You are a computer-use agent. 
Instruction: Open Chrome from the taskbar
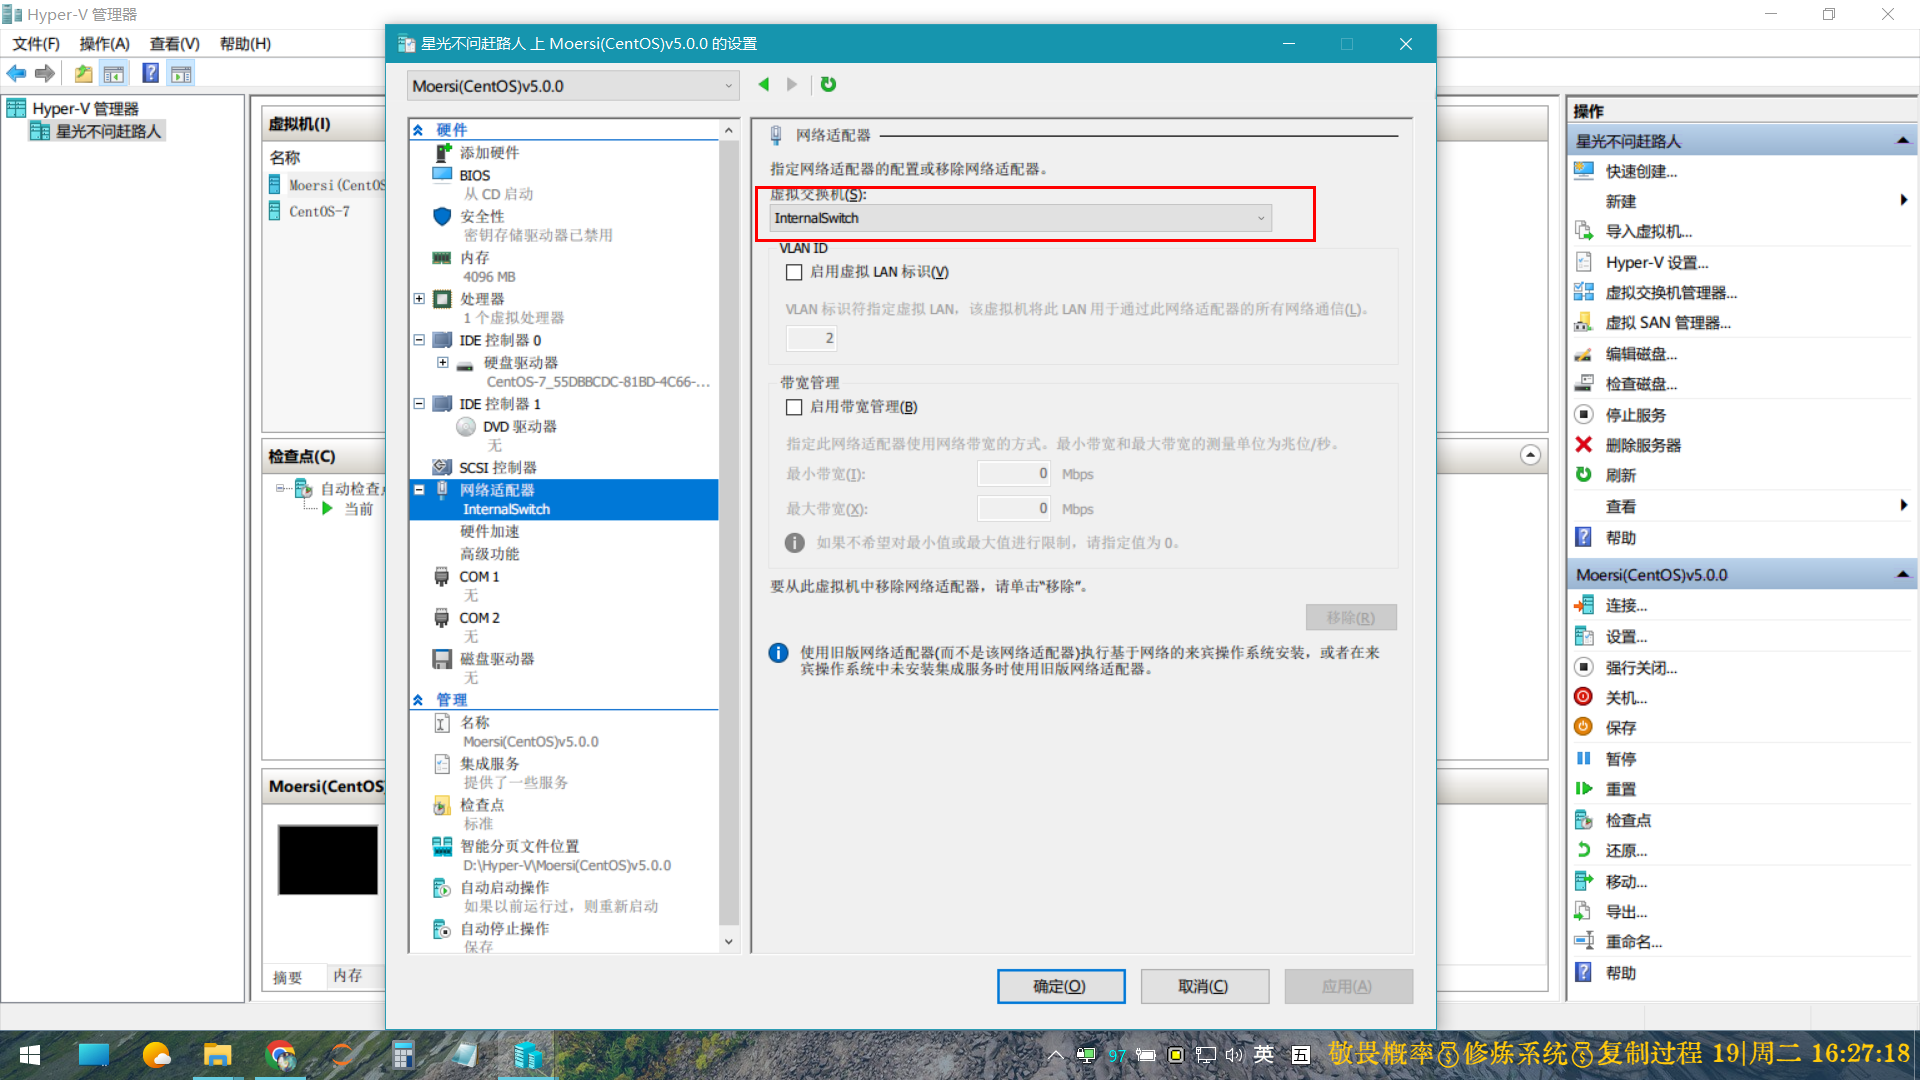[280, 1055]
